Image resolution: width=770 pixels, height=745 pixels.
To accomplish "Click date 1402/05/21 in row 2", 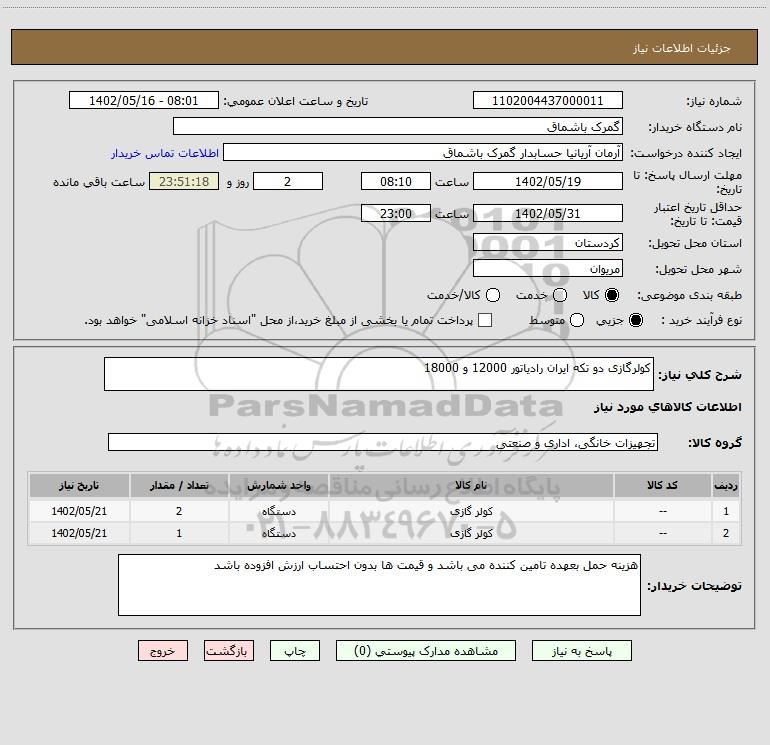I will [79, 533].
